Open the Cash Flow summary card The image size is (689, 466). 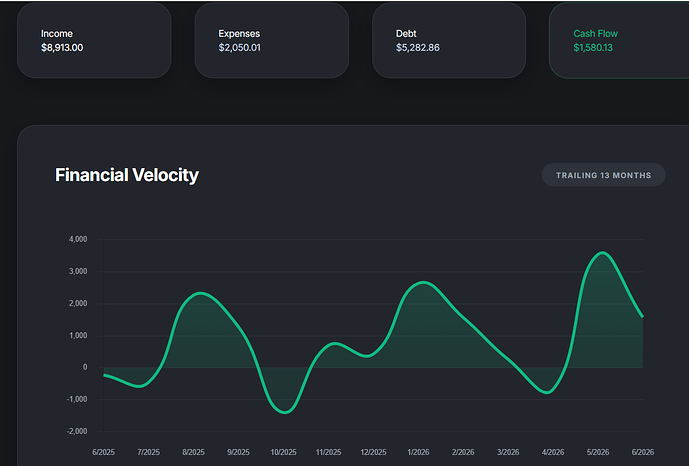[619, 40]
